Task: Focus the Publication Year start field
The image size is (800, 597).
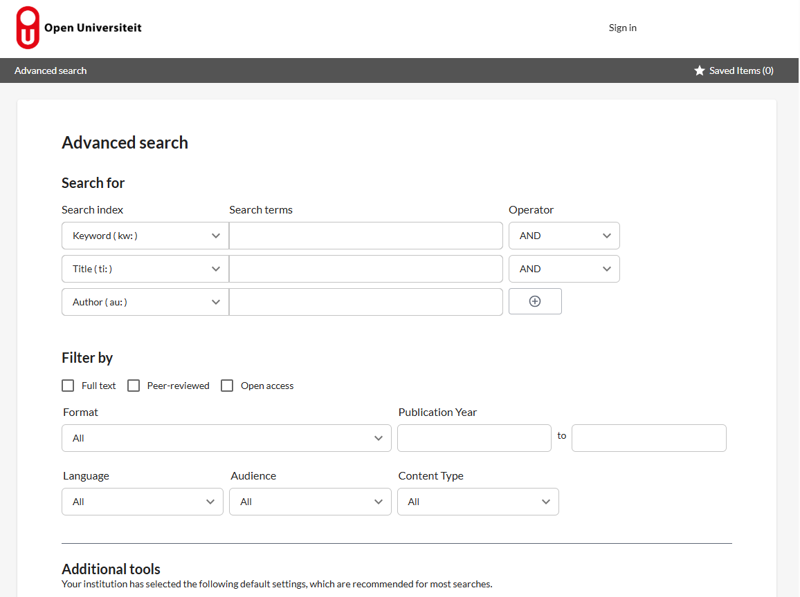Action: tap(474, 438)
